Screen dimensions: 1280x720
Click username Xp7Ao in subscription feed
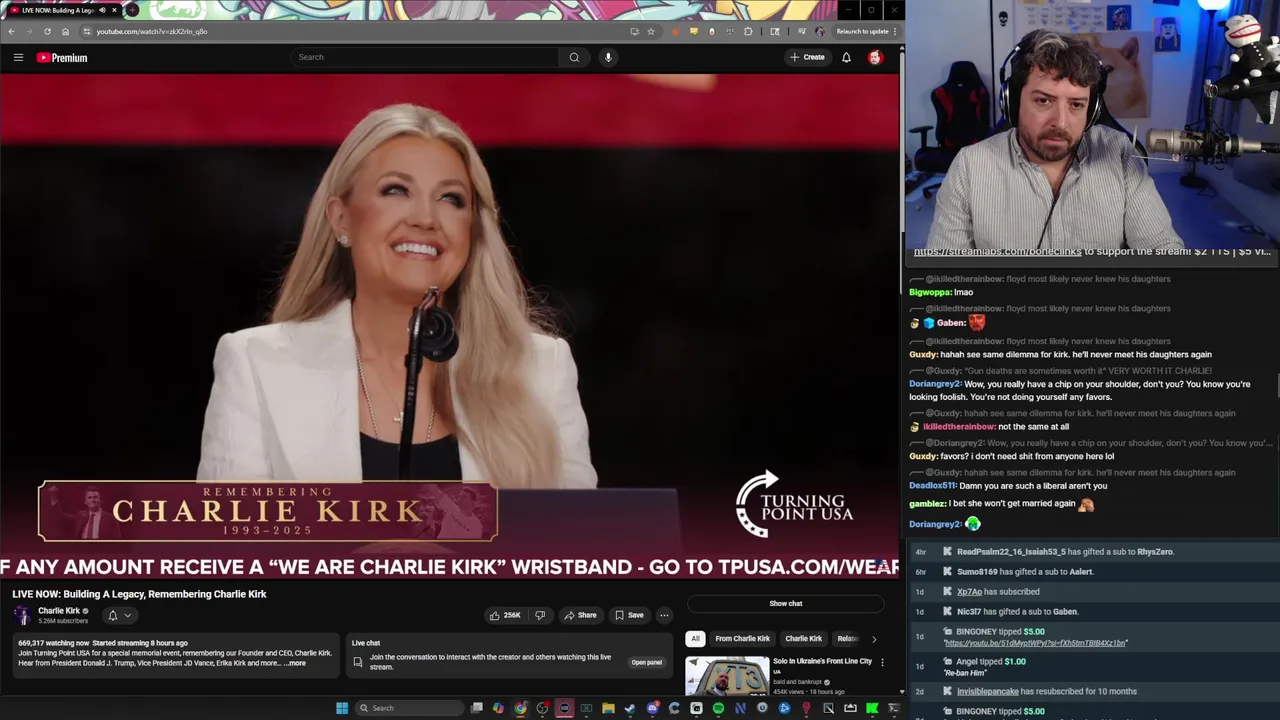(x=969, y=592)
